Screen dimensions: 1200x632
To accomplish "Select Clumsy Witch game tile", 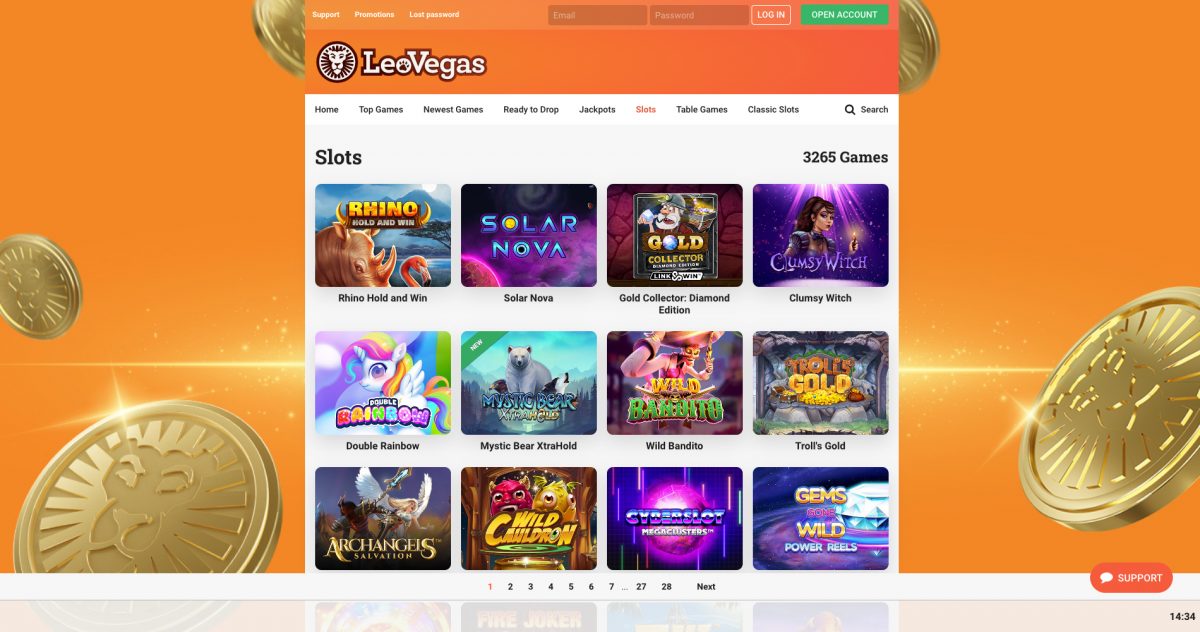I will coord(821,236).
